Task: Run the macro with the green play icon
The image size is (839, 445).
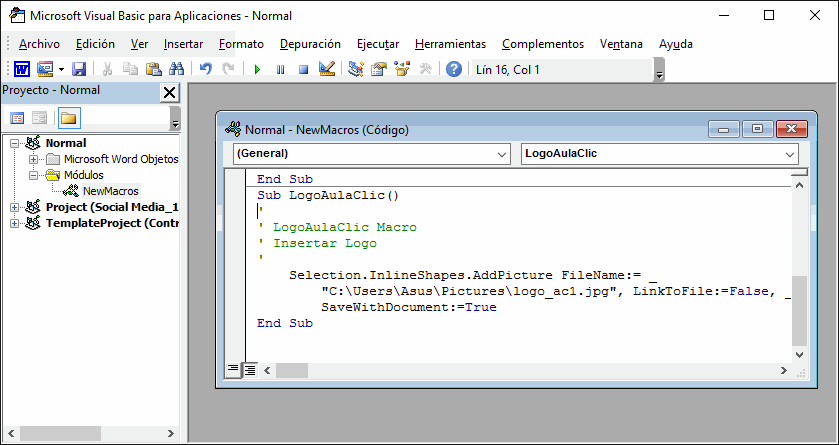Action: coord(257,70)
